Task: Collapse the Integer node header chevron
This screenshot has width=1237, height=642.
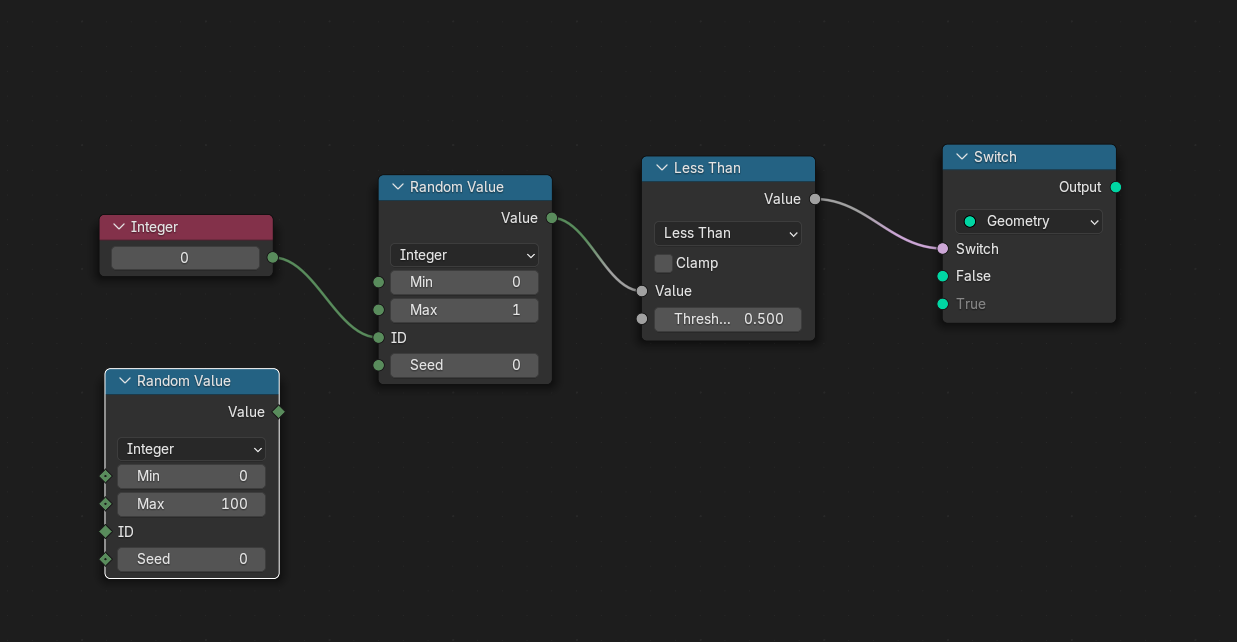Action: [x=119, y=228]
